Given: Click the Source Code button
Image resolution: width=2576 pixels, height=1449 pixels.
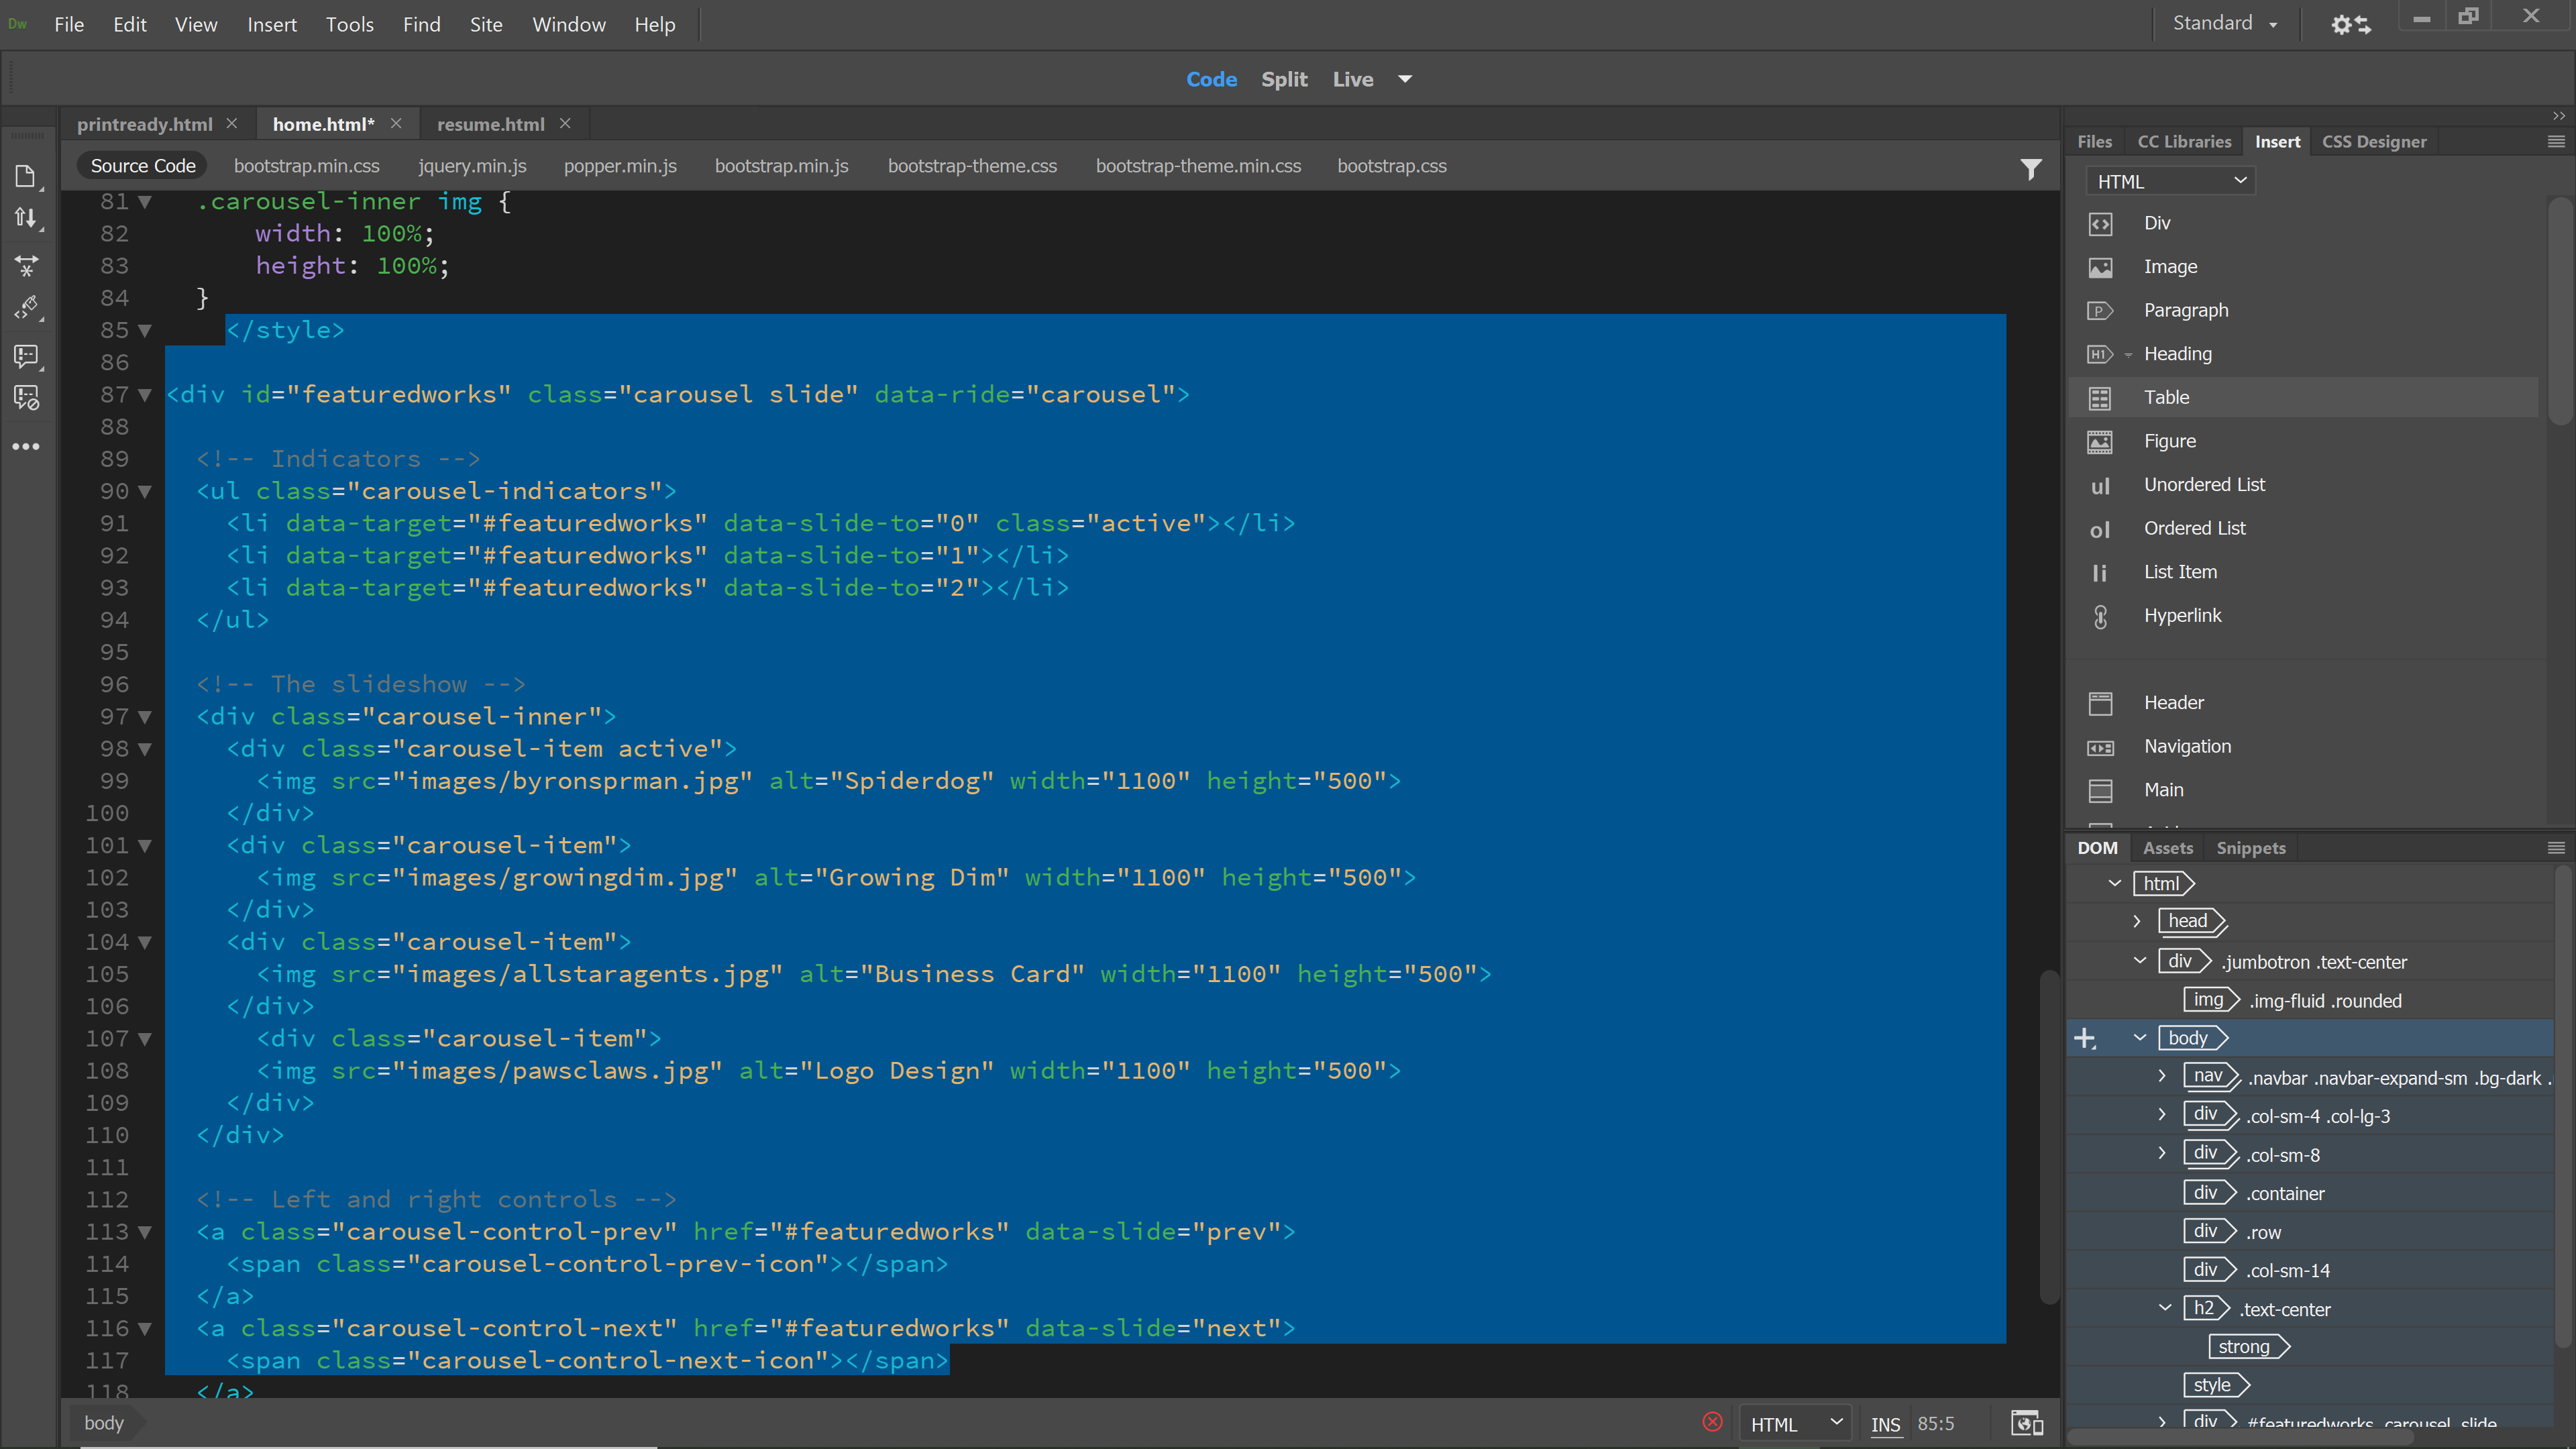Looking at the screenshot, I should point(142,166).
